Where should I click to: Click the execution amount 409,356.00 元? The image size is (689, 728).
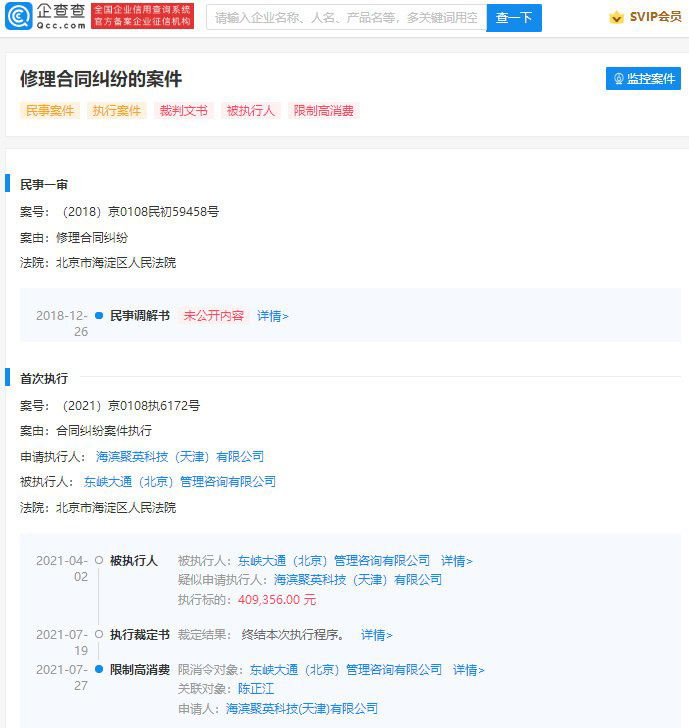coord(277,599)
